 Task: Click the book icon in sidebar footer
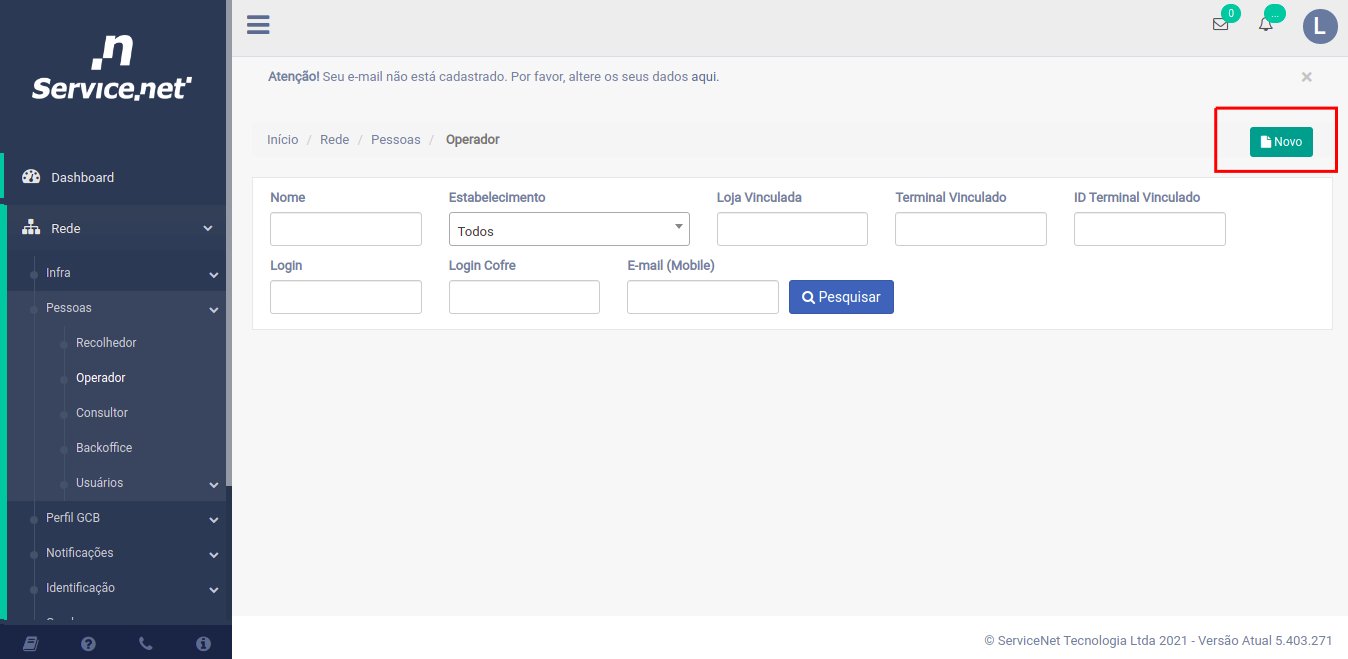(x=30, y=643)
